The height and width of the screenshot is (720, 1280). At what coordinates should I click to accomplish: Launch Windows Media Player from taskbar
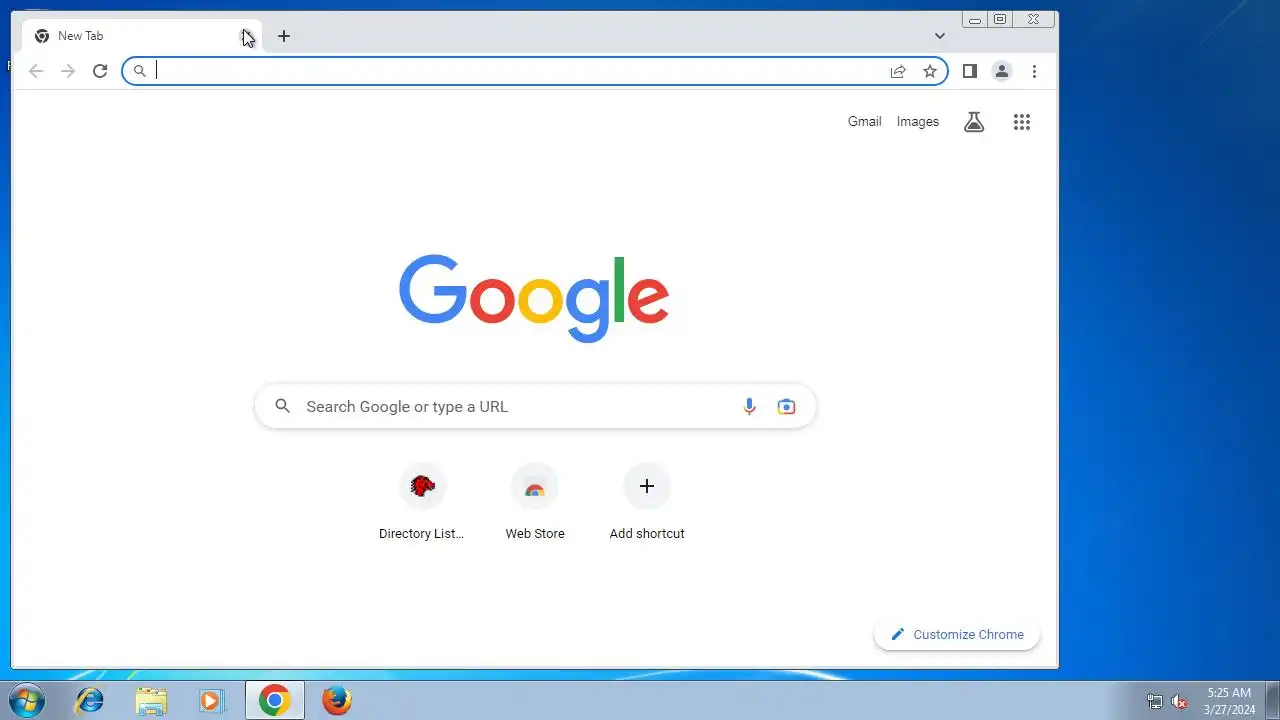tap(212, 701)
